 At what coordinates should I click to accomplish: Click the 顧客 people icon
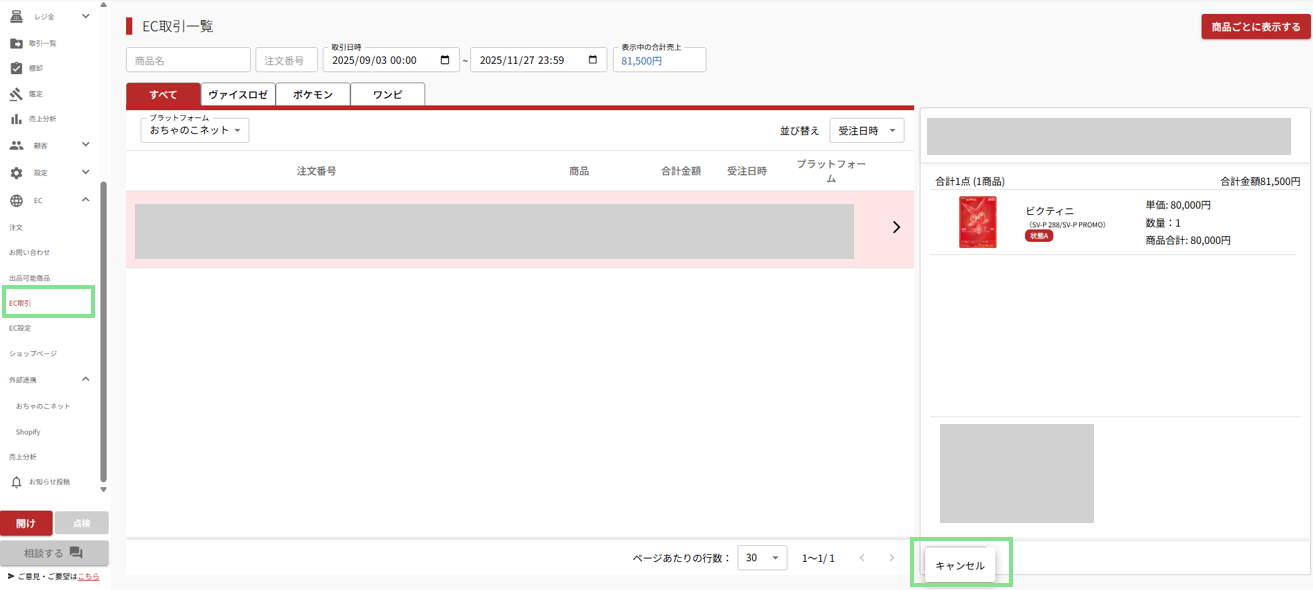click(16, 145)
